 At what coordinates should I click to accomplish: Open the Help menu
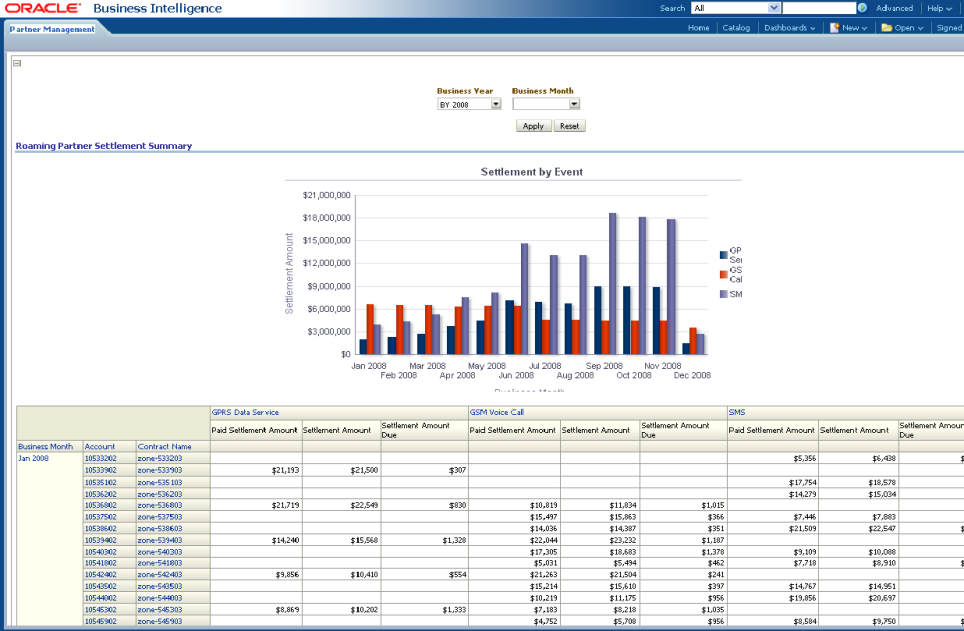pos(939,8)
